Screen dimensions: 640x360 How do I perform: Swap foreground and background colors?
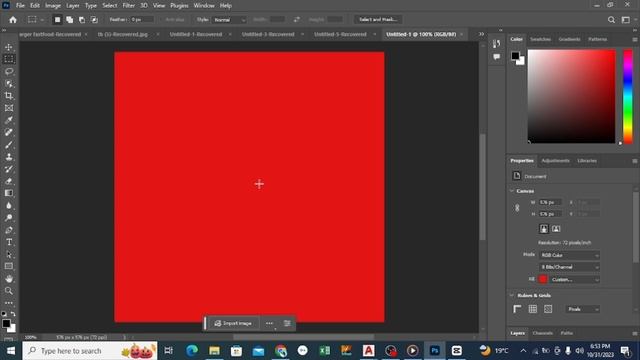click(13, 314)
